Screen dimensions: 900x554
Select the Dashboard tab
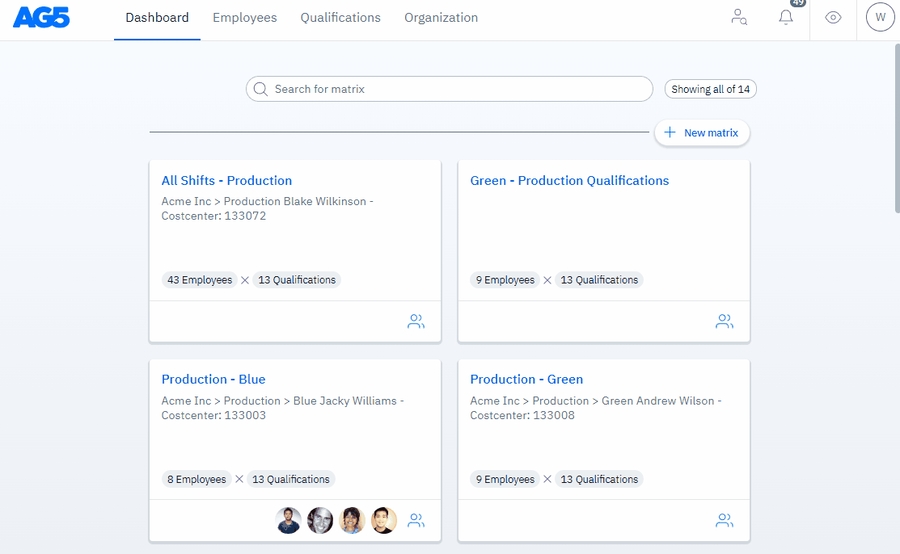157,18
